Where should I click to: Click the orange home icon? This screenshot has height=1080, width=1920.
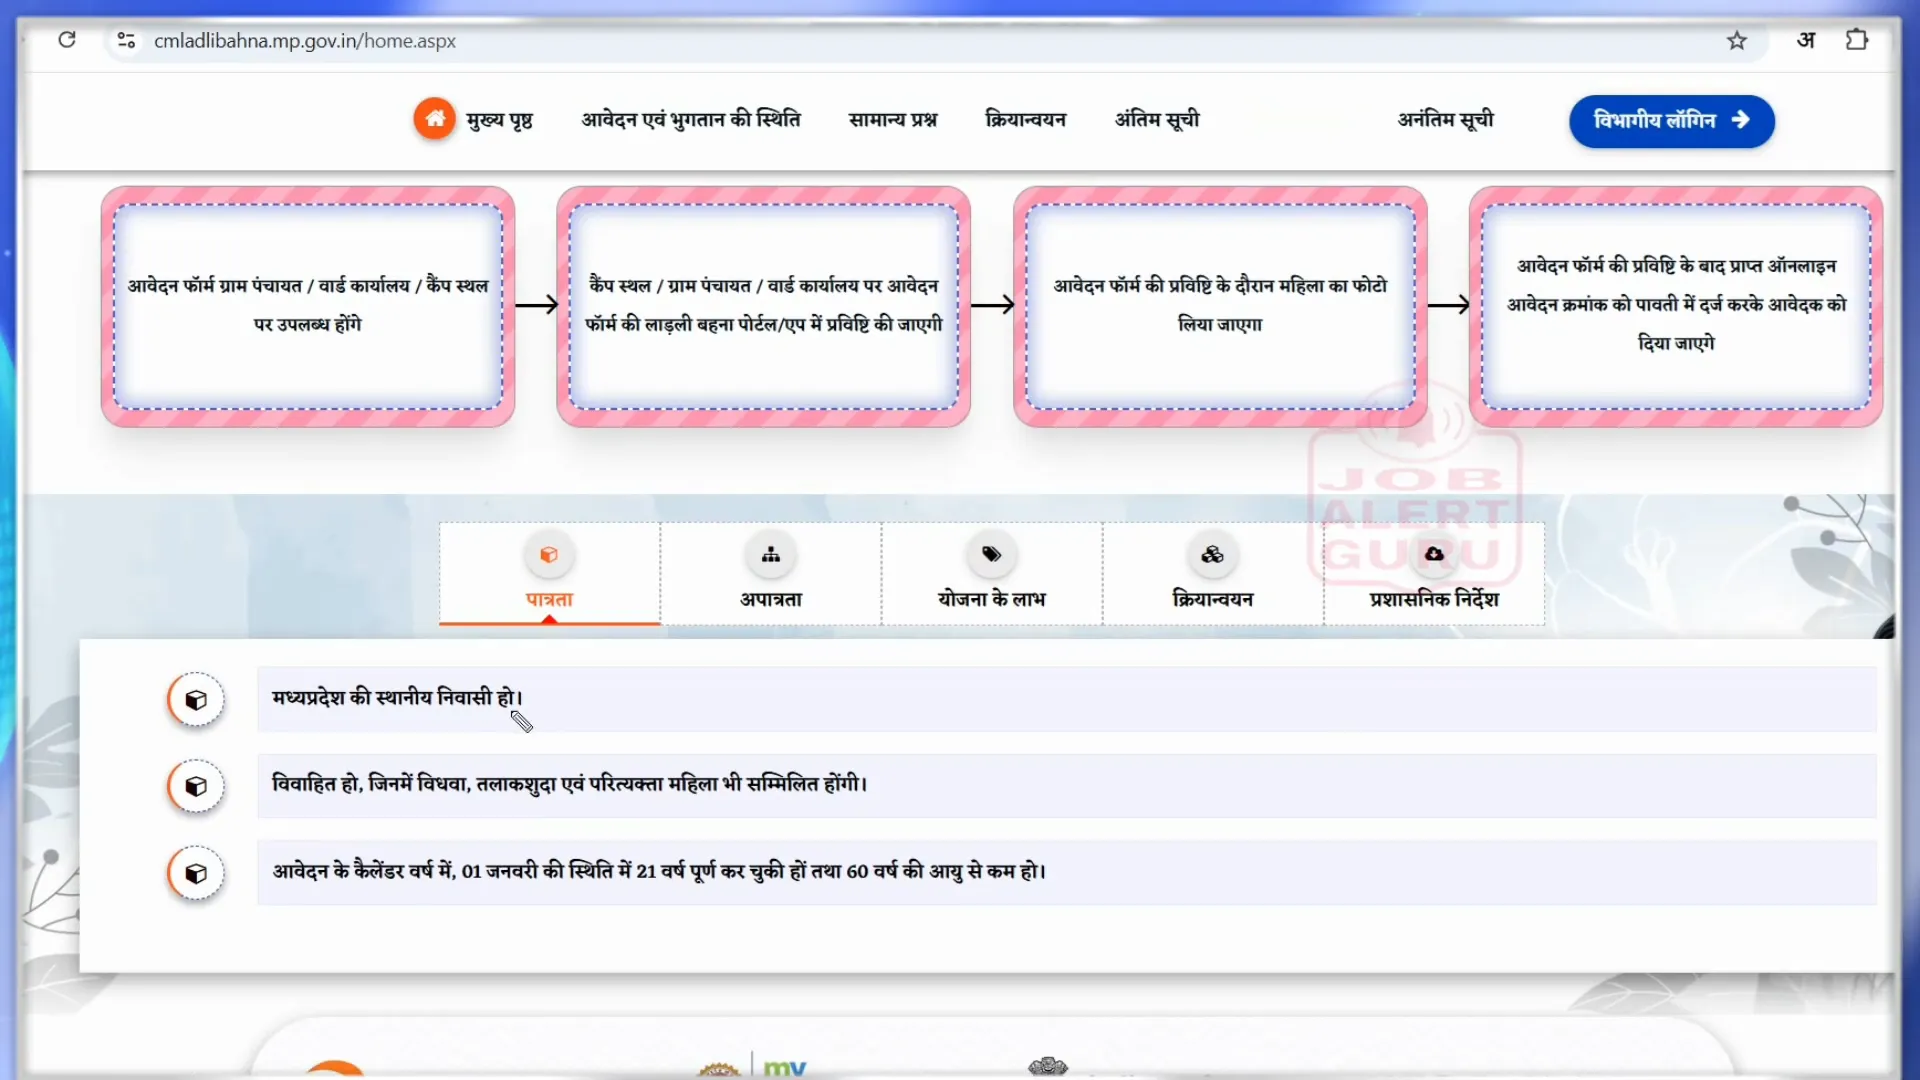435,119
